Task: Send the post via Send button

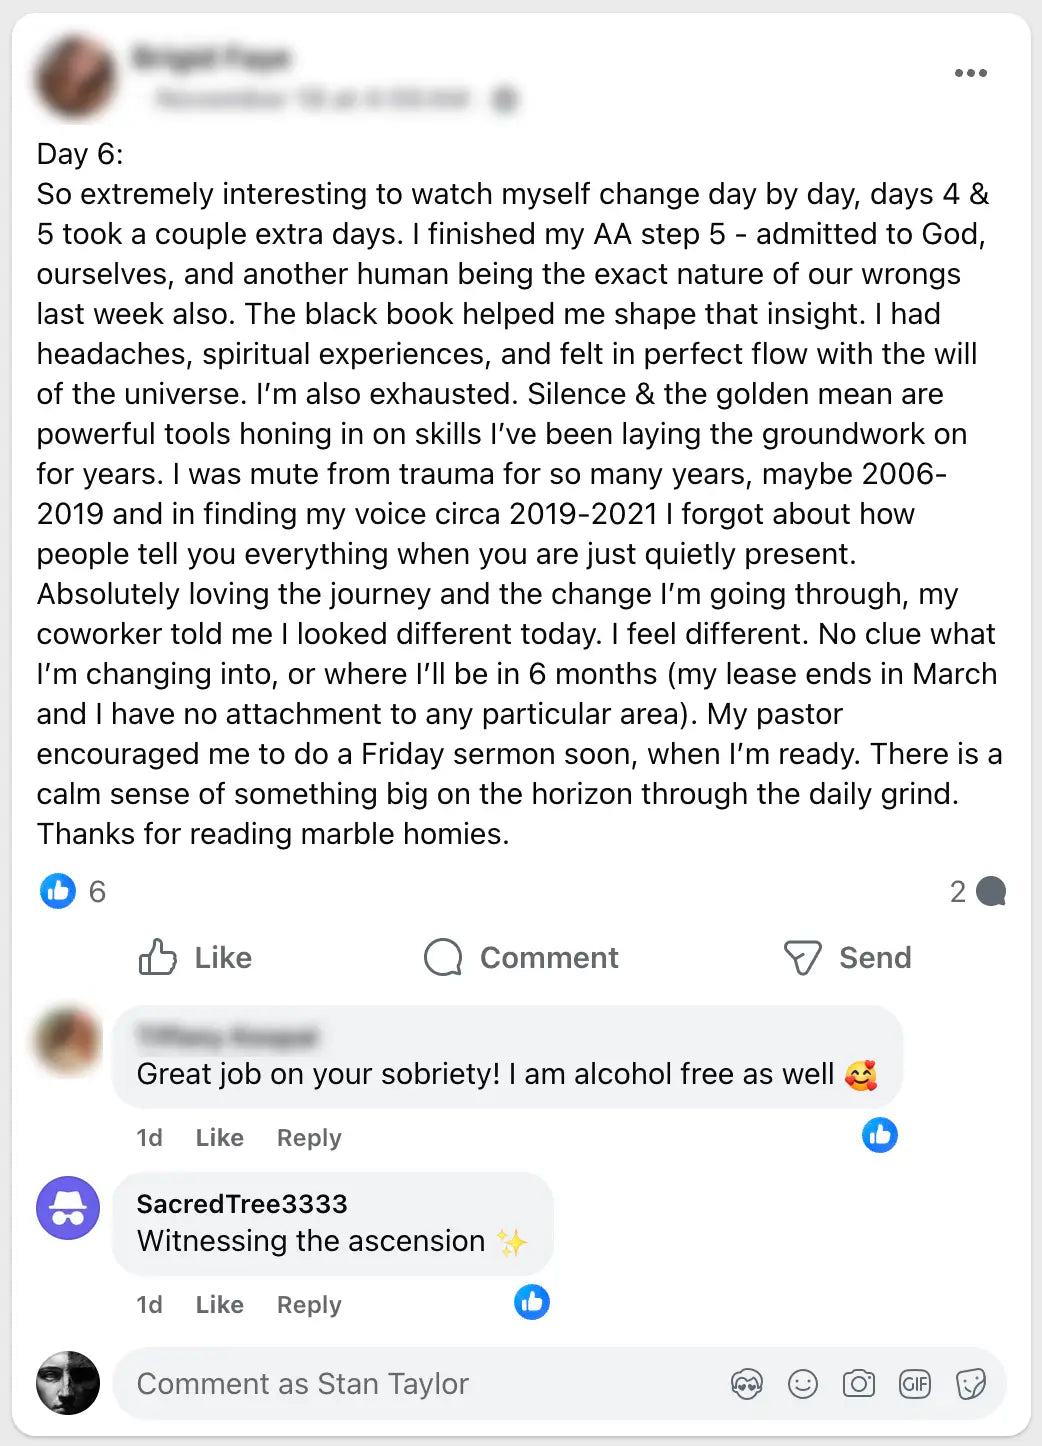Action: 848,958
